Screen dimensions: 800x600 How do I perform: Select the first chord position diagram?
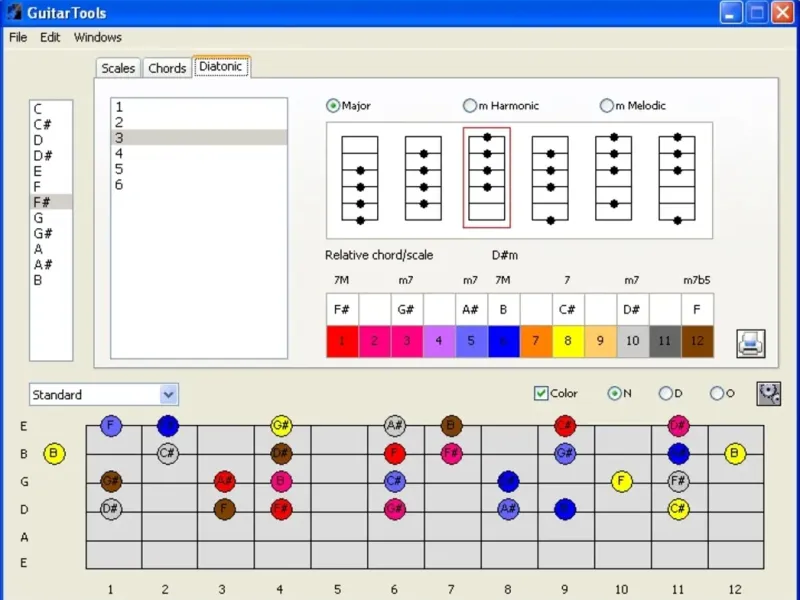360,179
